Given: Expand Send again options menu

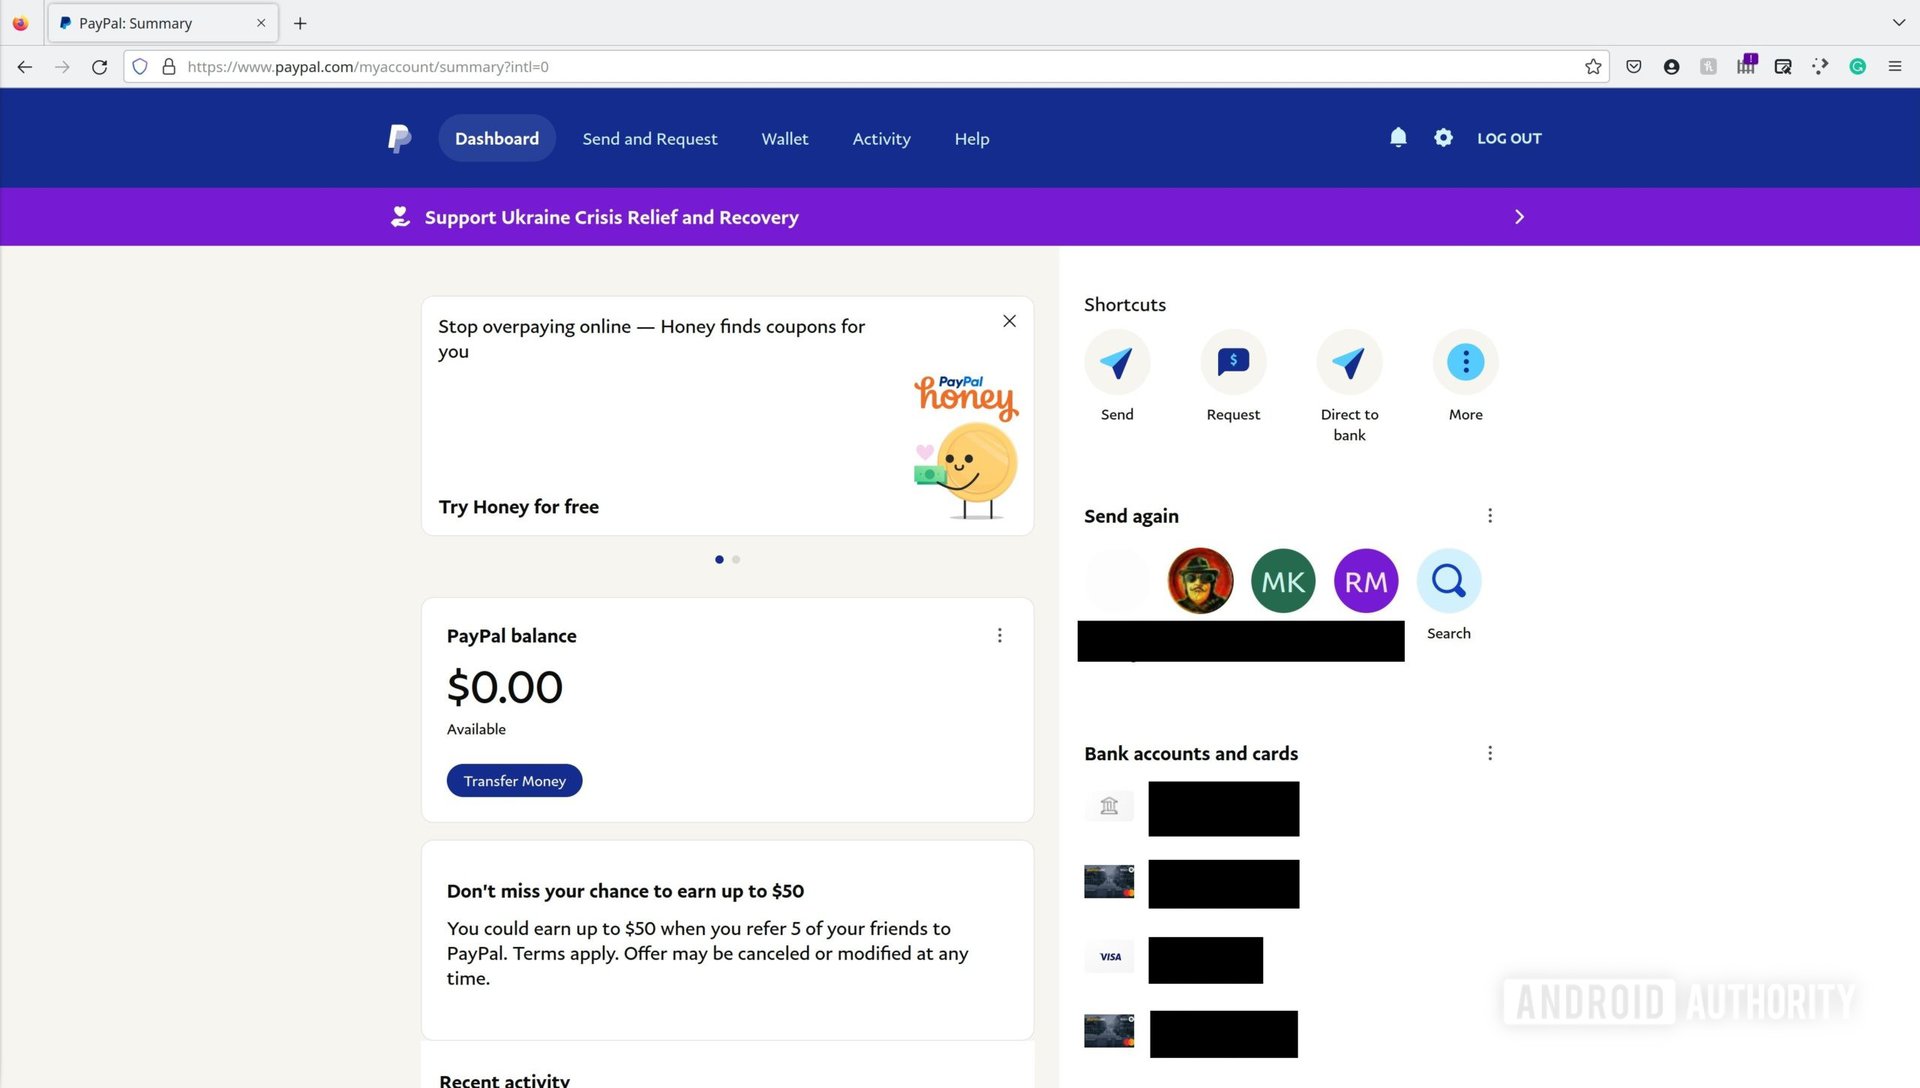Looking at the screenshot, I should click(x=1489, y=516).
